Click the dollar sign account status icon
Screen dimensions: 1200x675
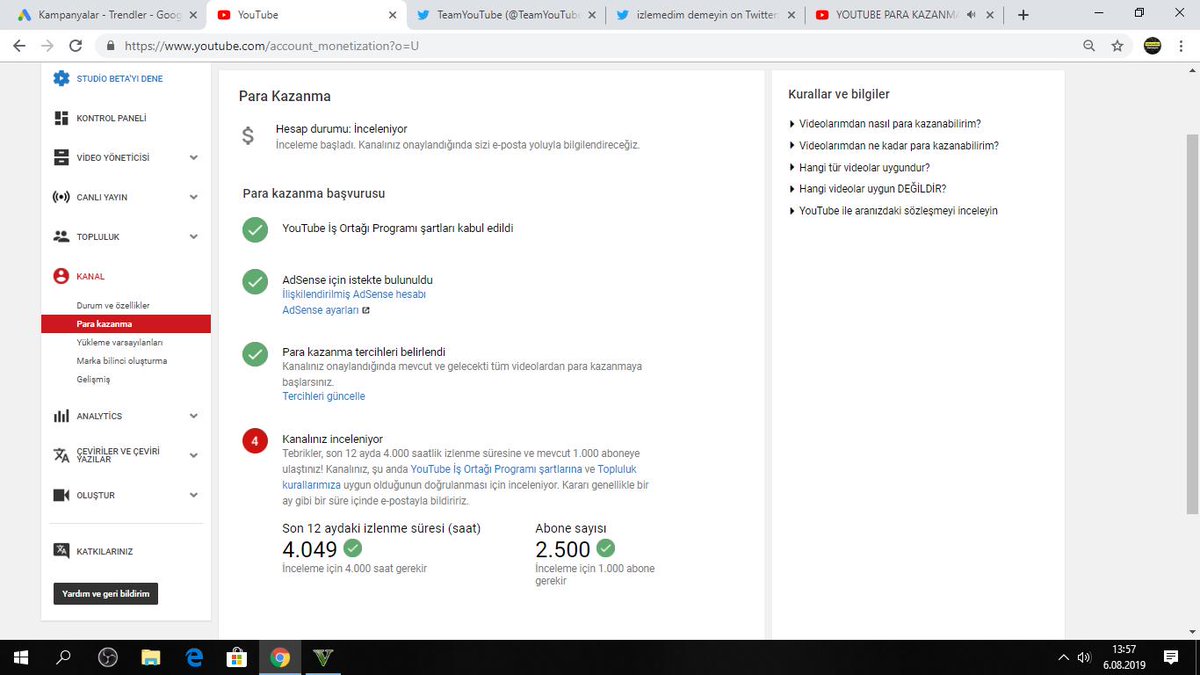248,136
